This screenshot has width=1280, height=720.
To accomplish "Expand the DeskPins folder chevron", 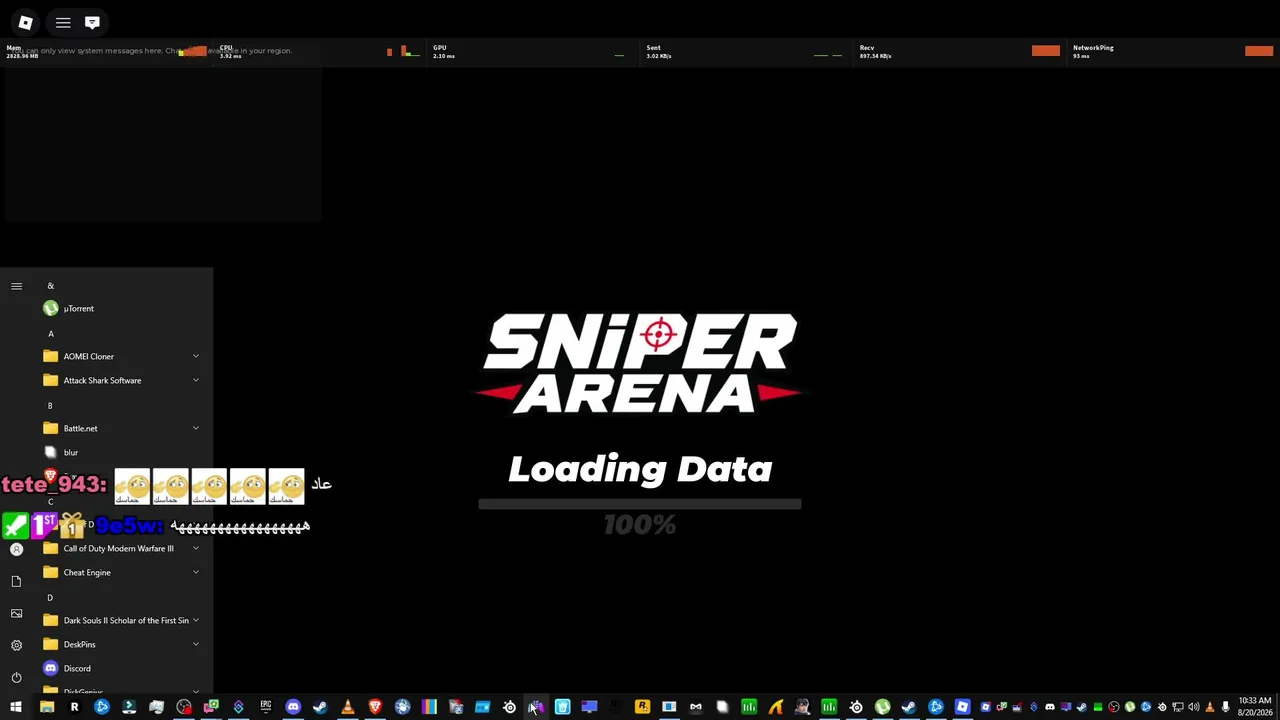I will click(196, 644).
